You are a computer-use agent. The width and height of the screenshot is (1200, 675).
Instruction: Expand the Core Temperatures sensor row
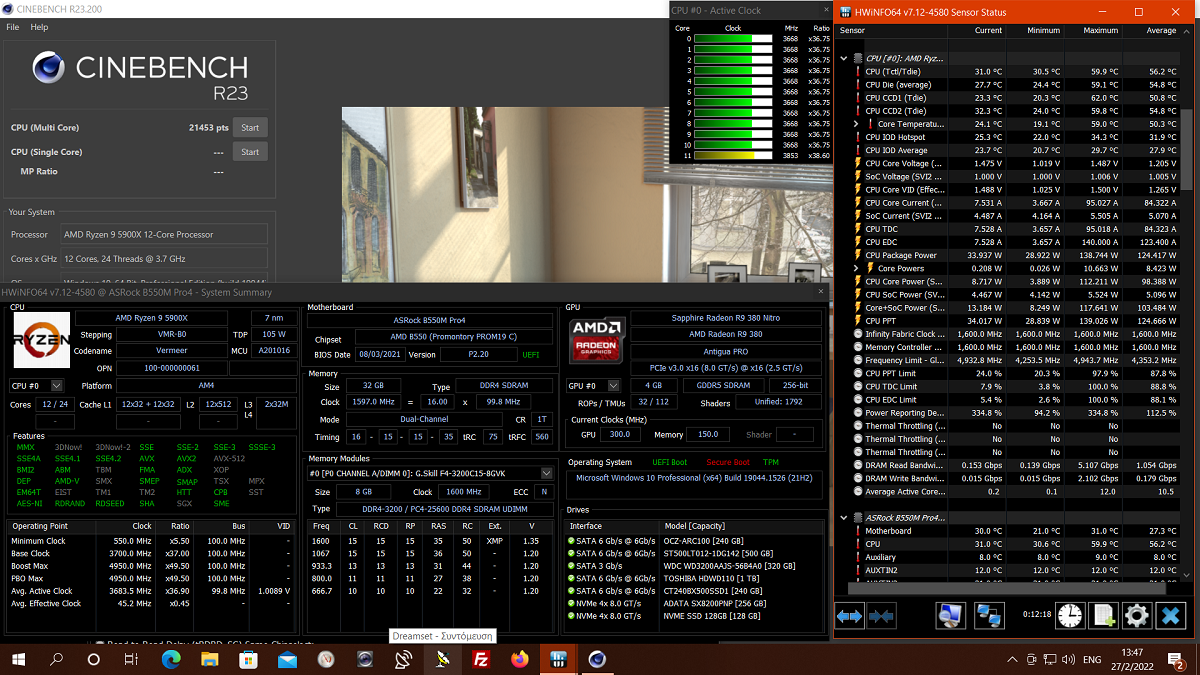click(x=857, y=124)
